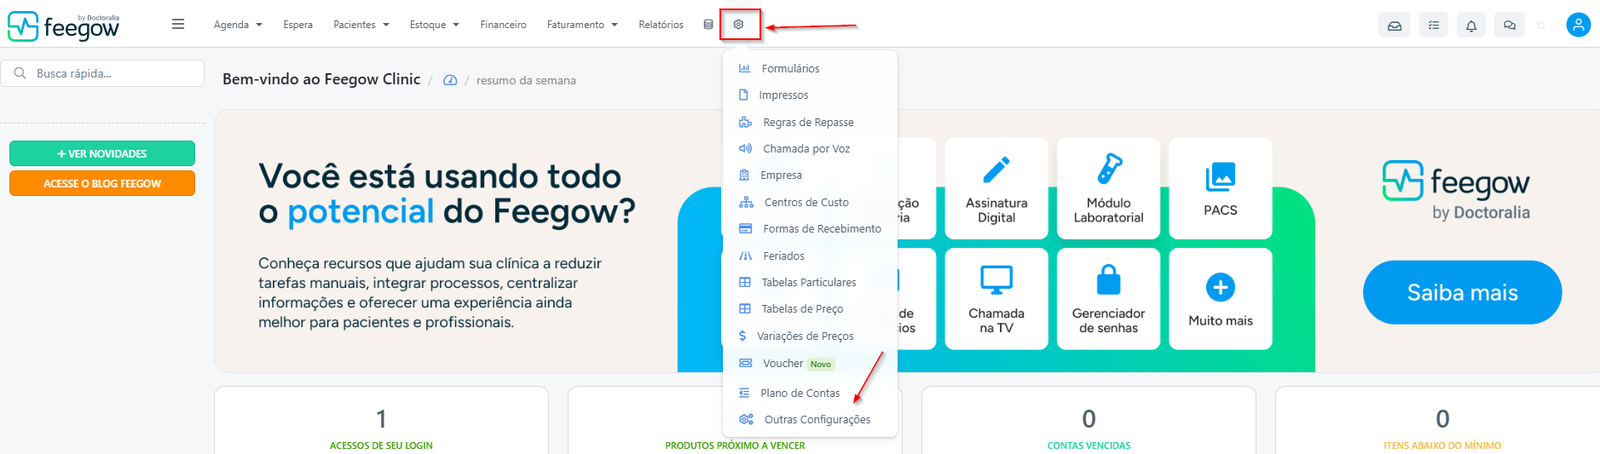Click the Muito mais plus icon

pos(1220,287)
